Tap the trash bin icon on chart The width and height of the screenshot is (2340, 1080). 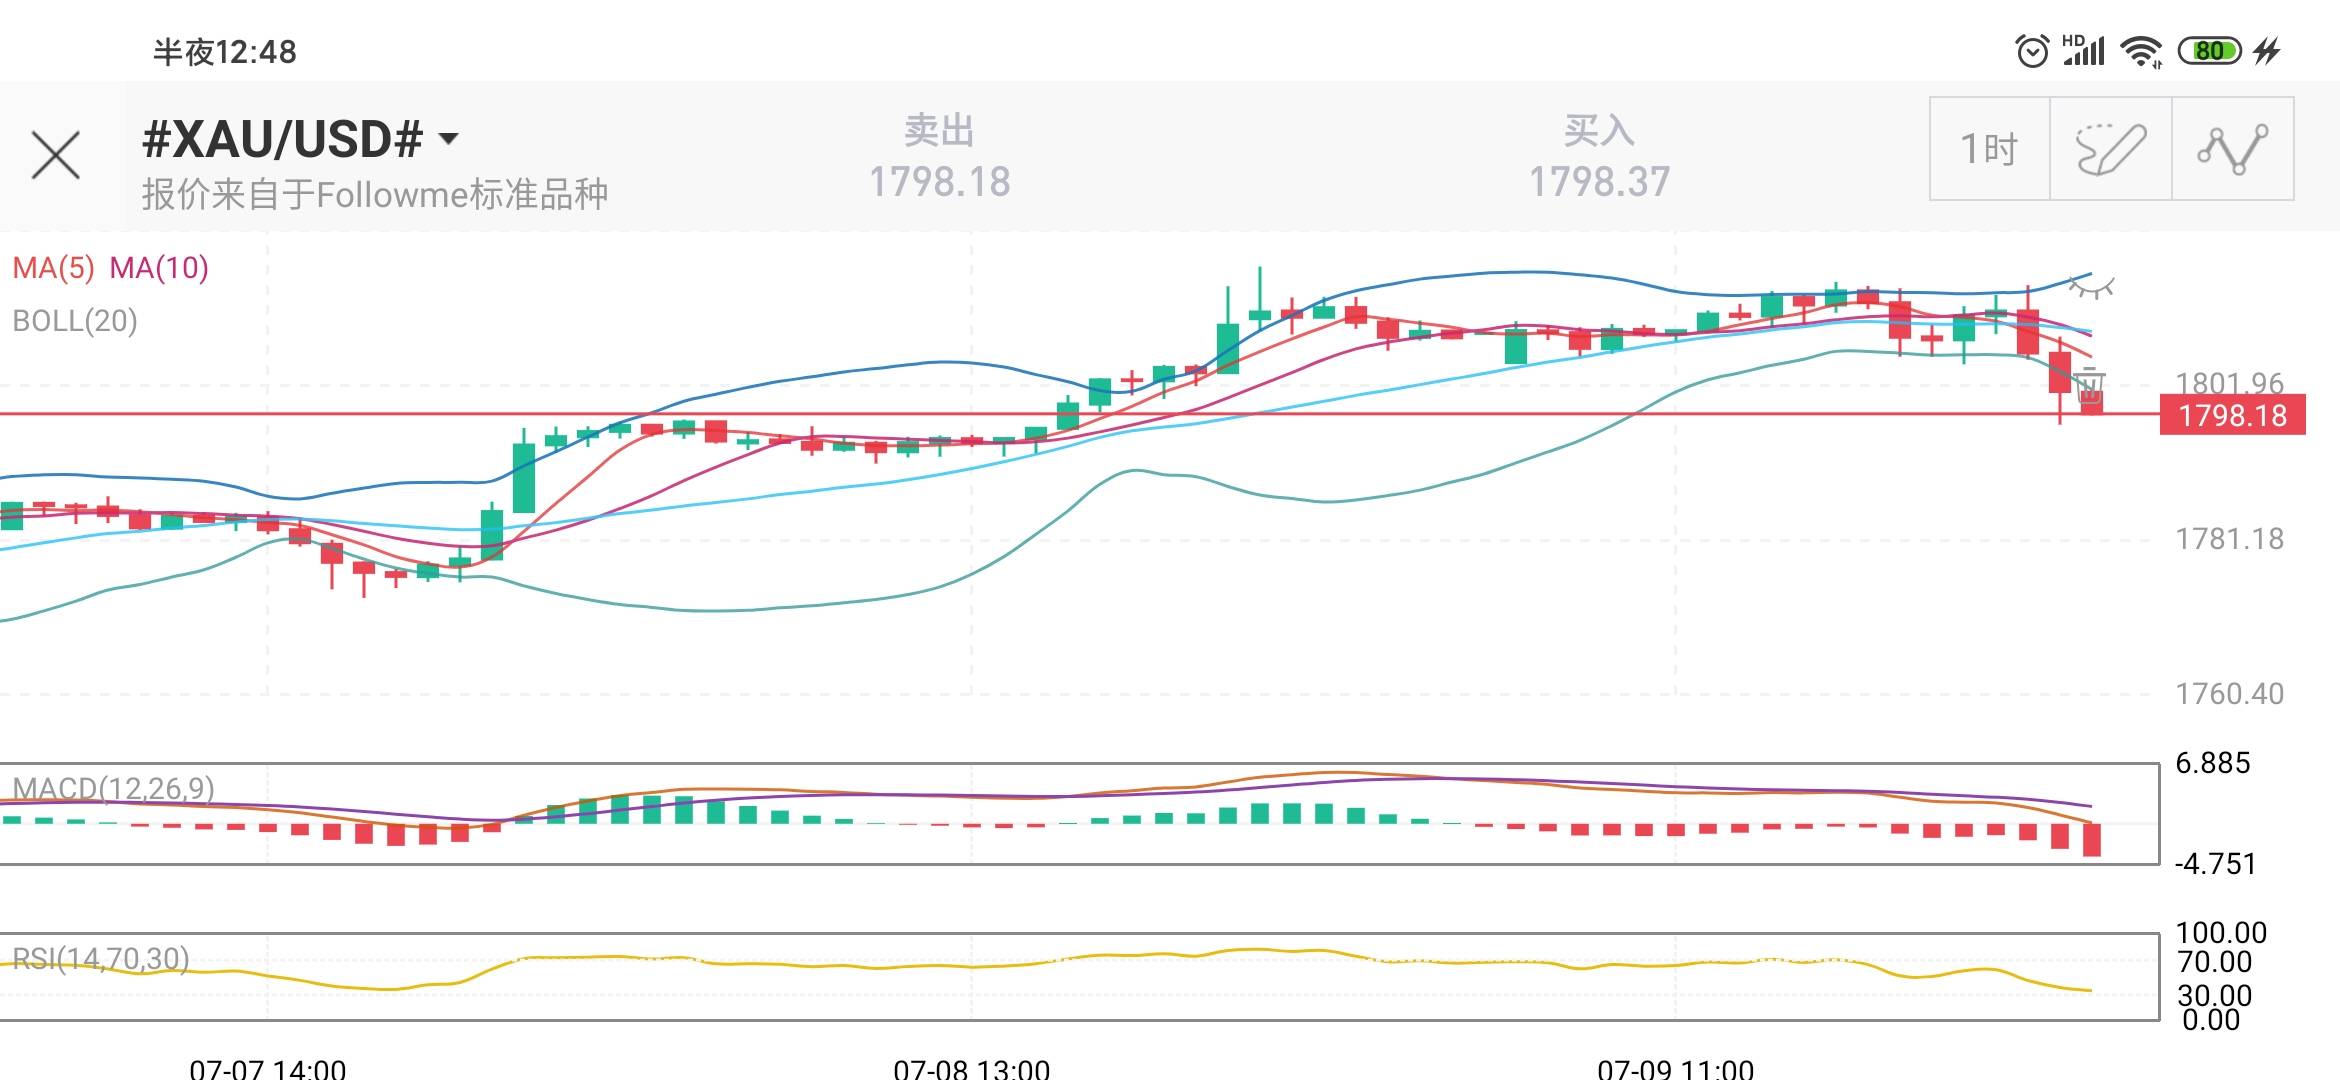coord(2090,385)
